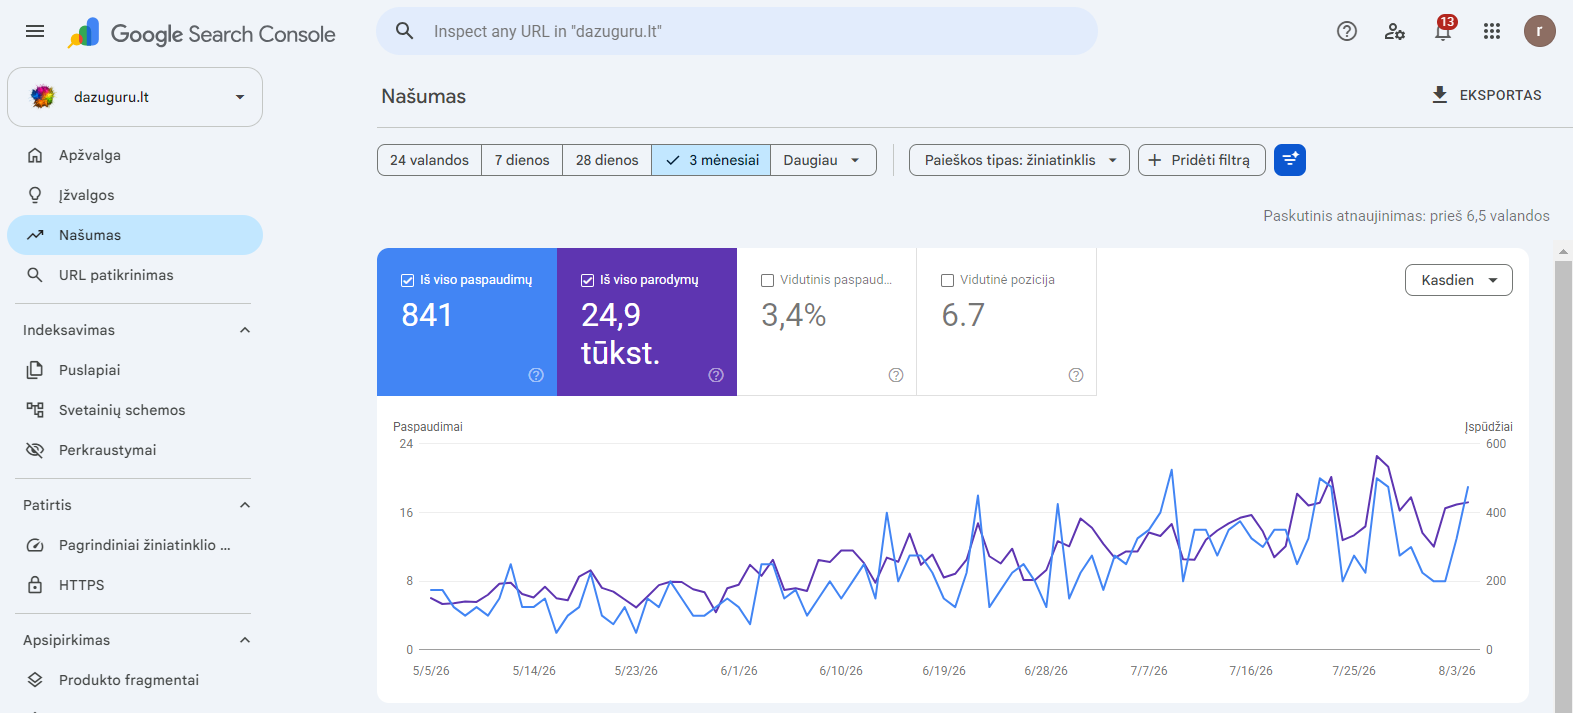Click the dazuguru.lt property favicon
The image size is (1573, 713).
(x=43, y=97)
